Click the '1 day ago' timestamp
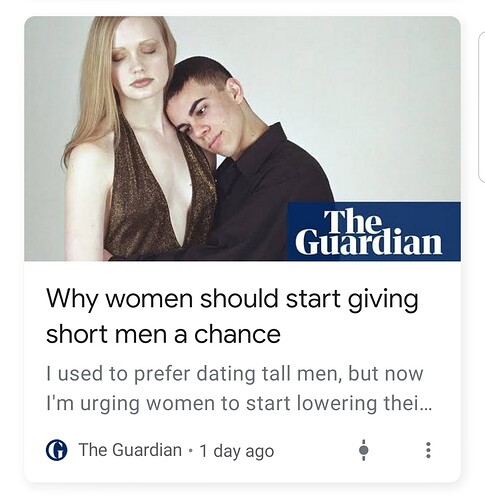 click(x=237, y=451)
